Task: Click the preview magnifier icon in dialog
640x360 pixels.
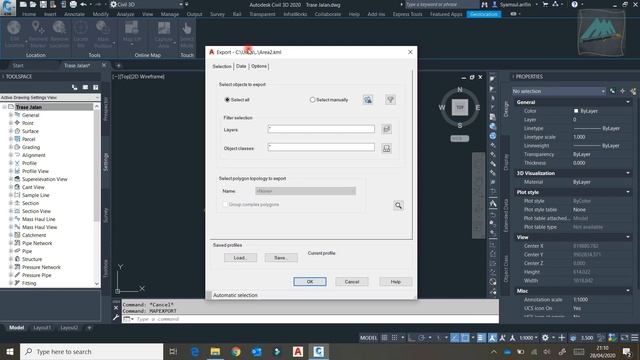Action: tap(398, 205)
